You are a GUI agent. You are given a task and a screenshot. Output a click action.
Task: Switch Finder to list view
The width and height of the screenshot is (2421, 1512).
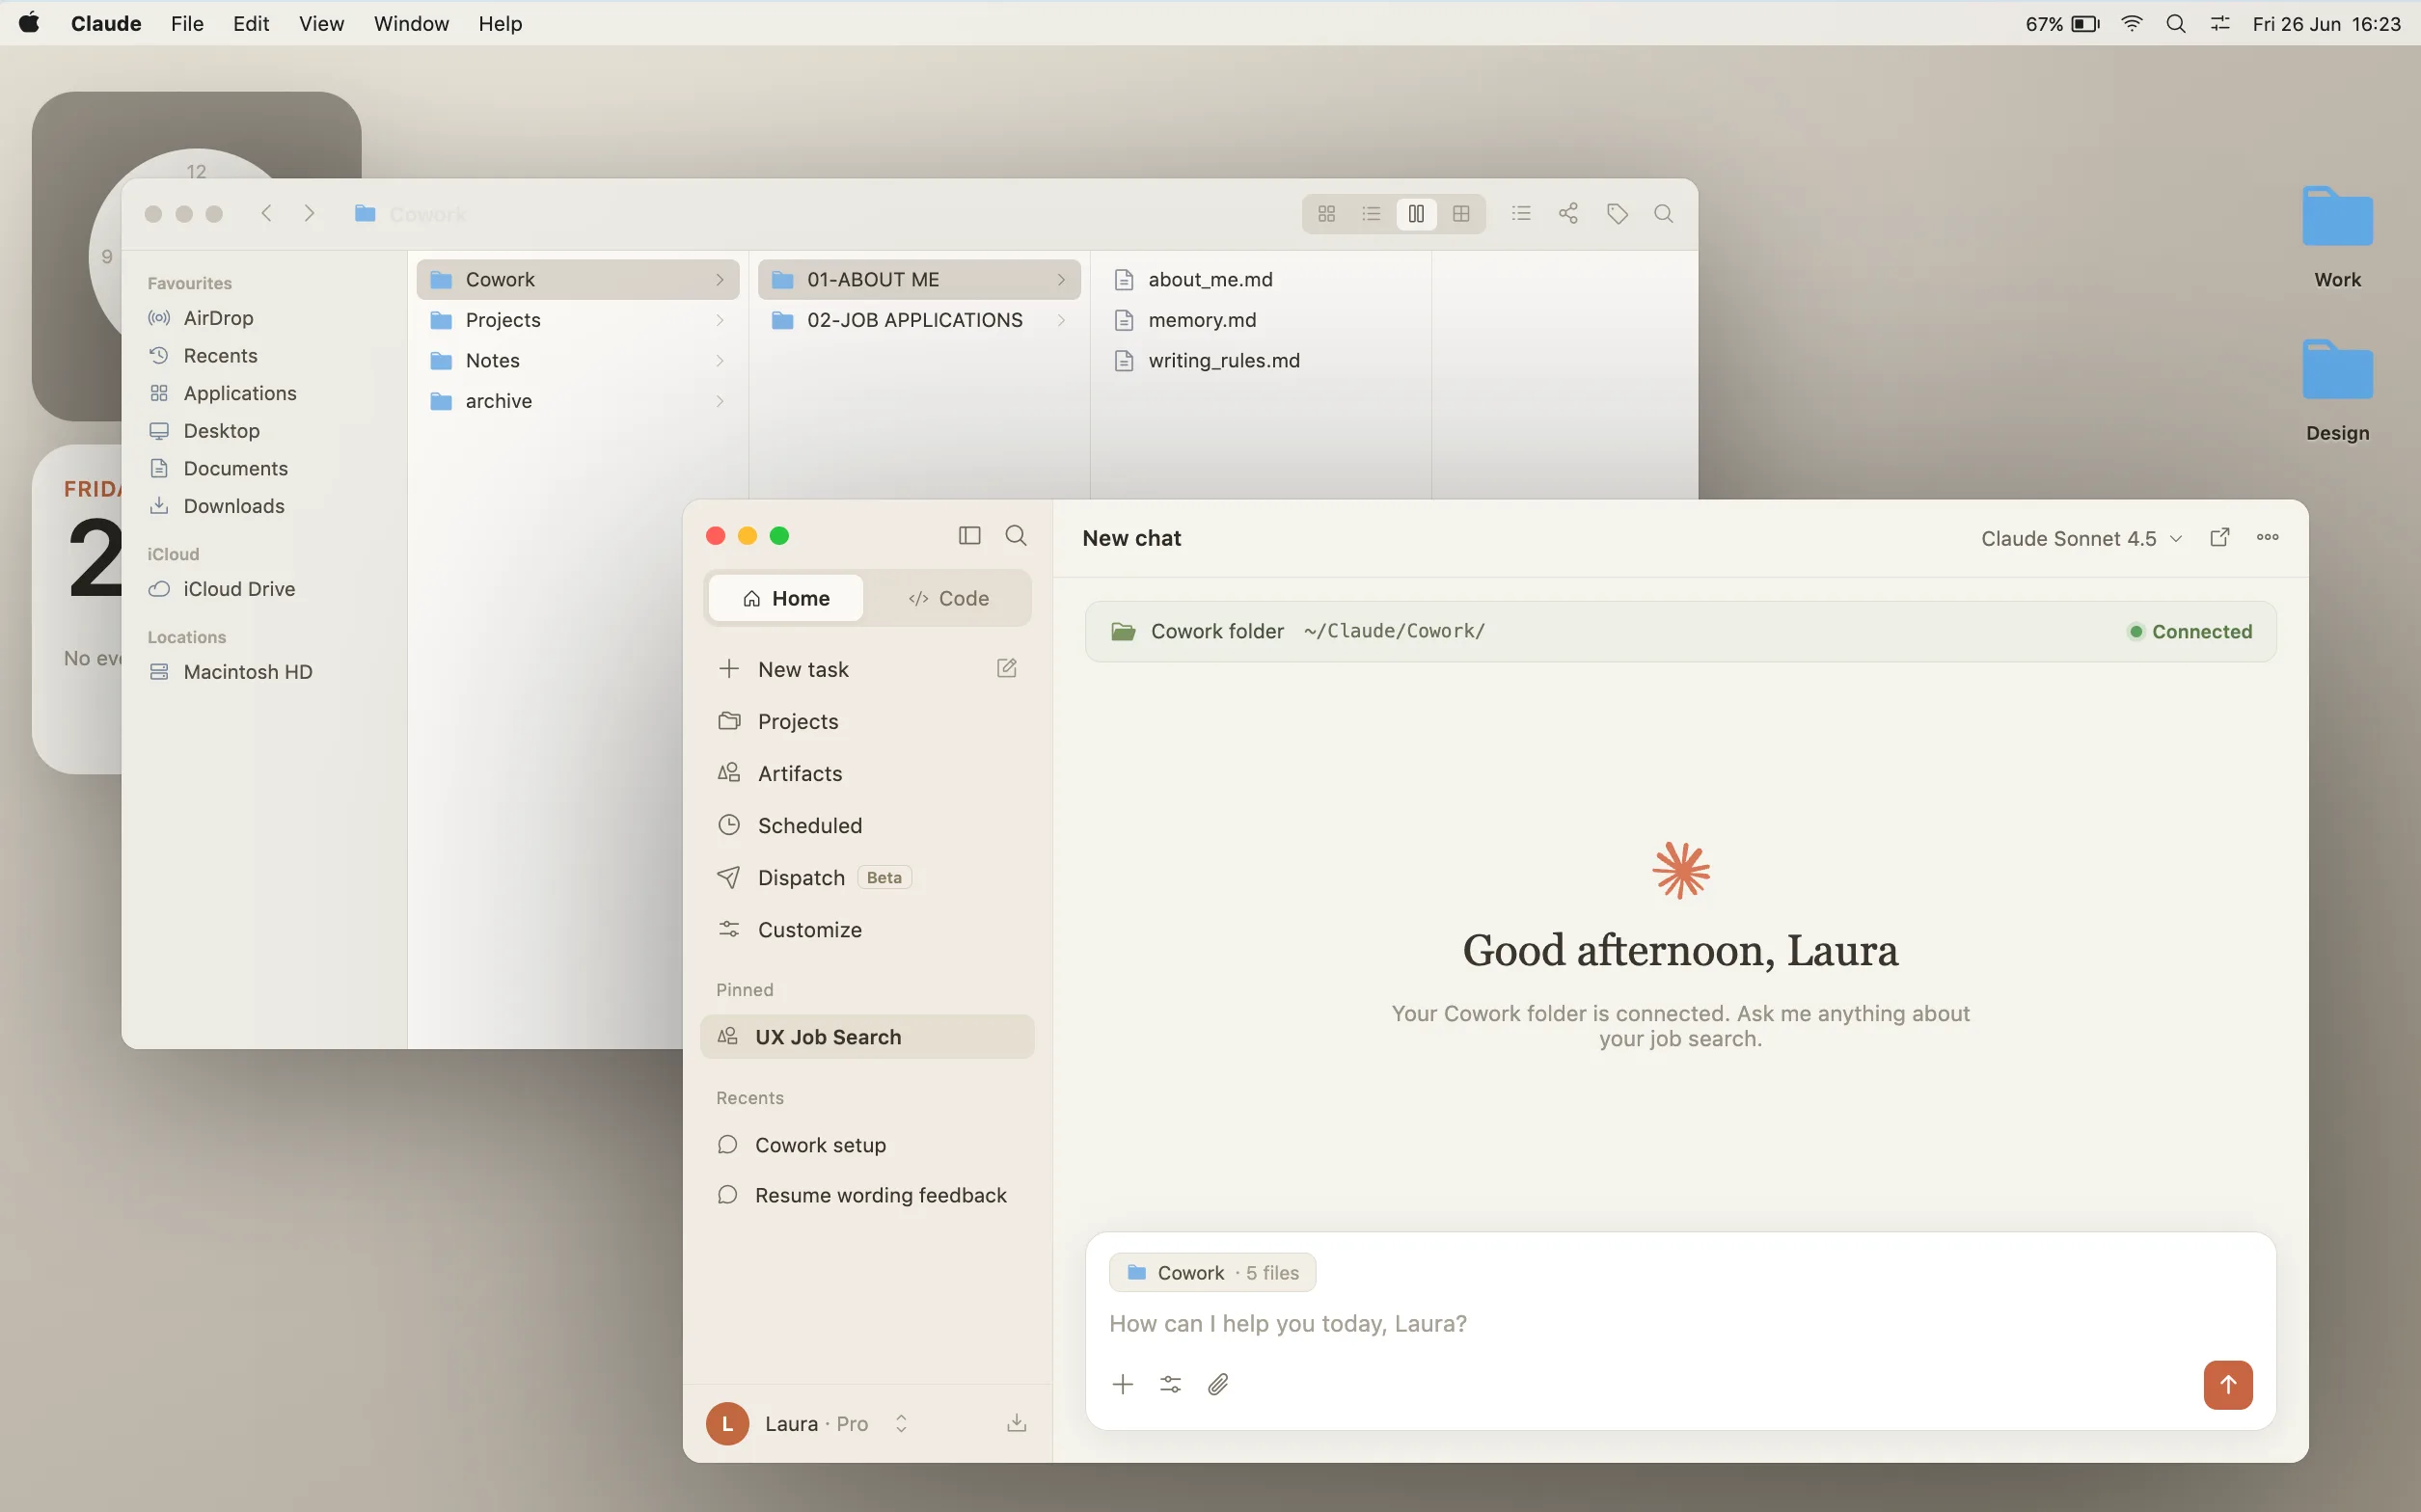click(x=1371, y=213)
